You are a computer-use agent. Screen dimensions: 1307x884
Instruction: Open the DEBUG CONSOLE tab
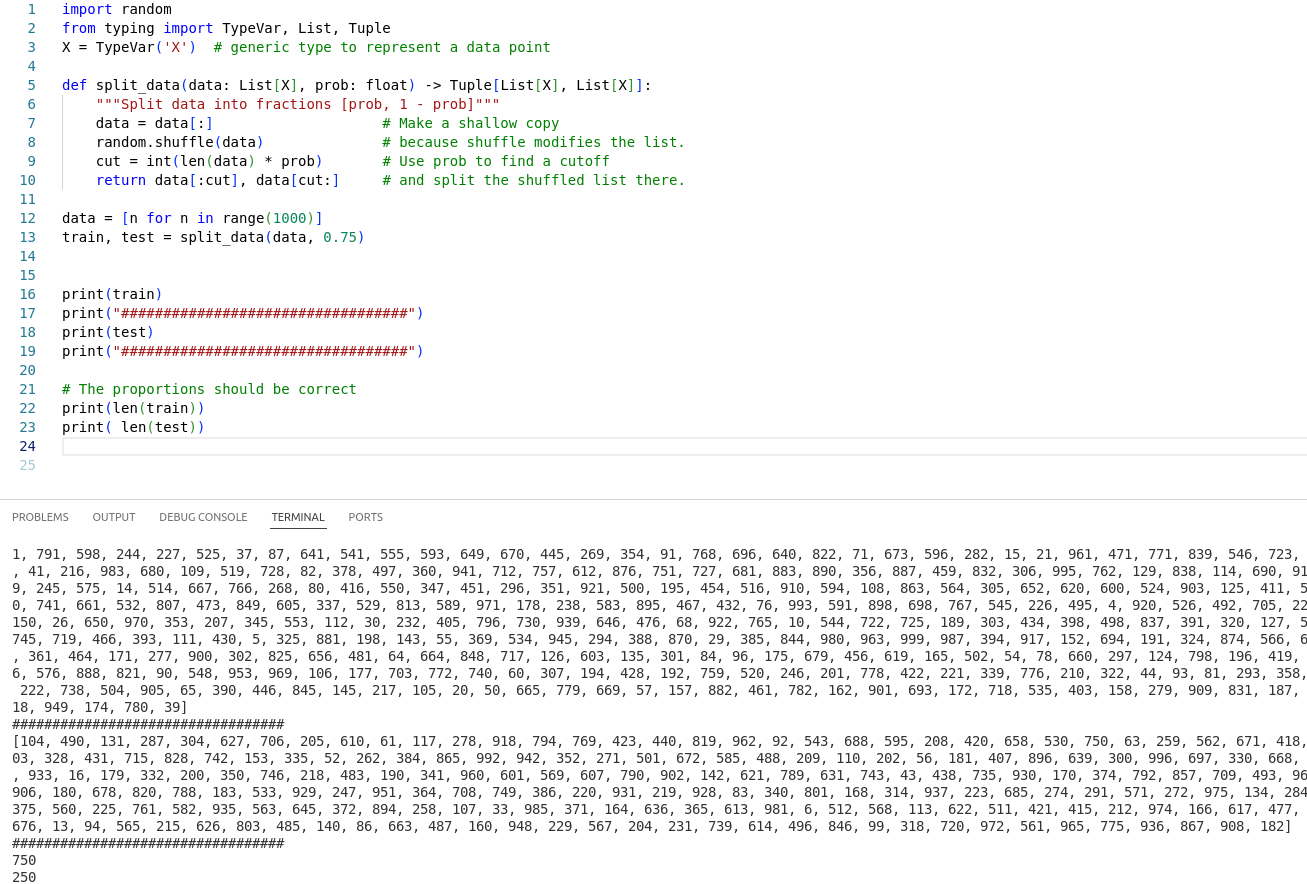[x=203, y=517]
